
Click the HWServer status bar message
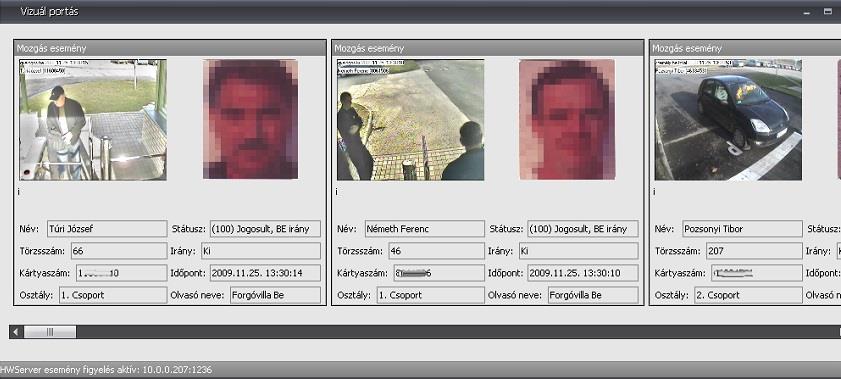[x=106, y=370]
